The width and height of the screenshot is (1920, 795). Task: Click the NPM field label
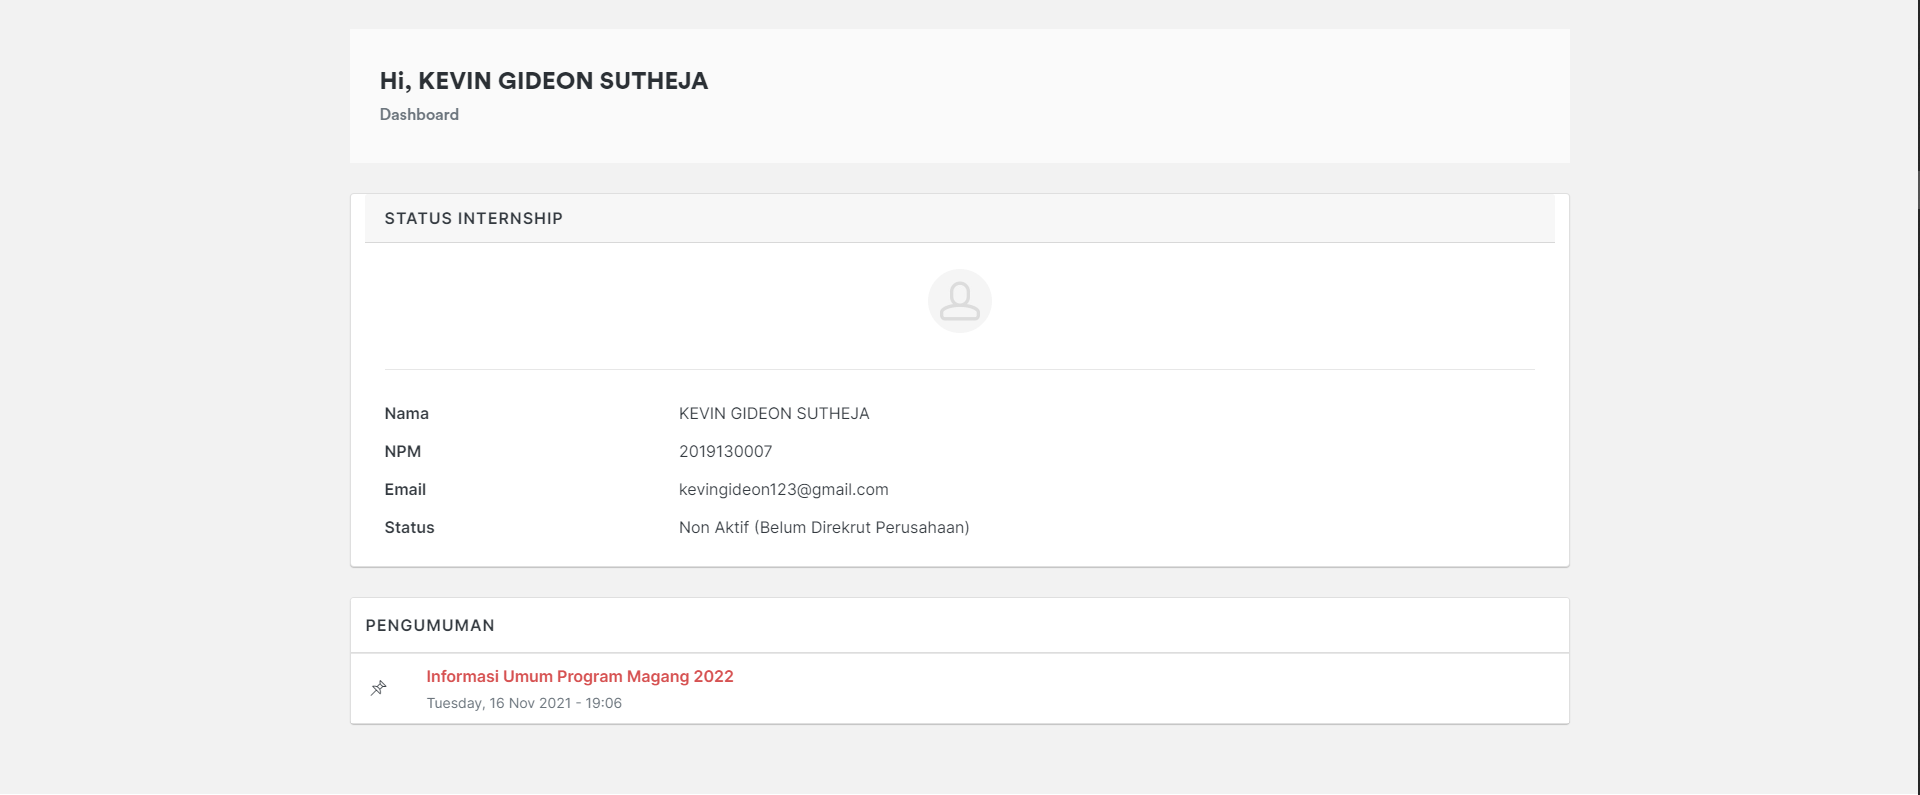coord(403,452)
